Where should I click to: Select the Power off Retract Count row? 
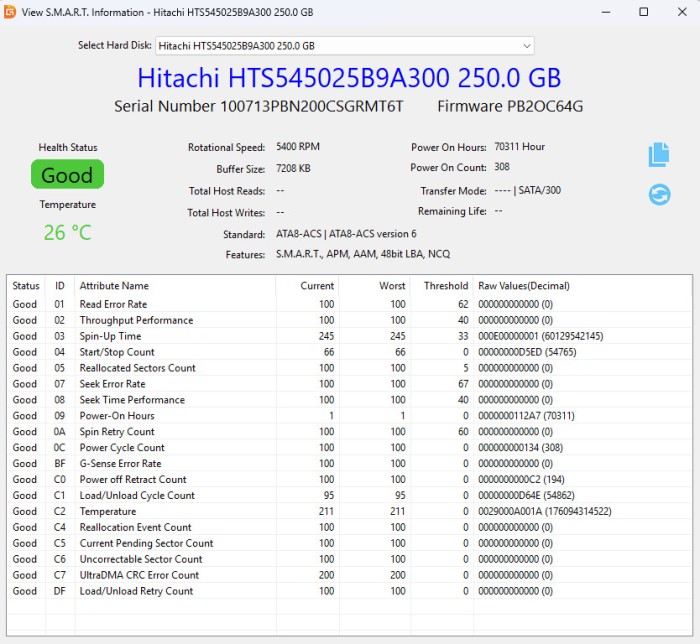[x=350, y=479]
